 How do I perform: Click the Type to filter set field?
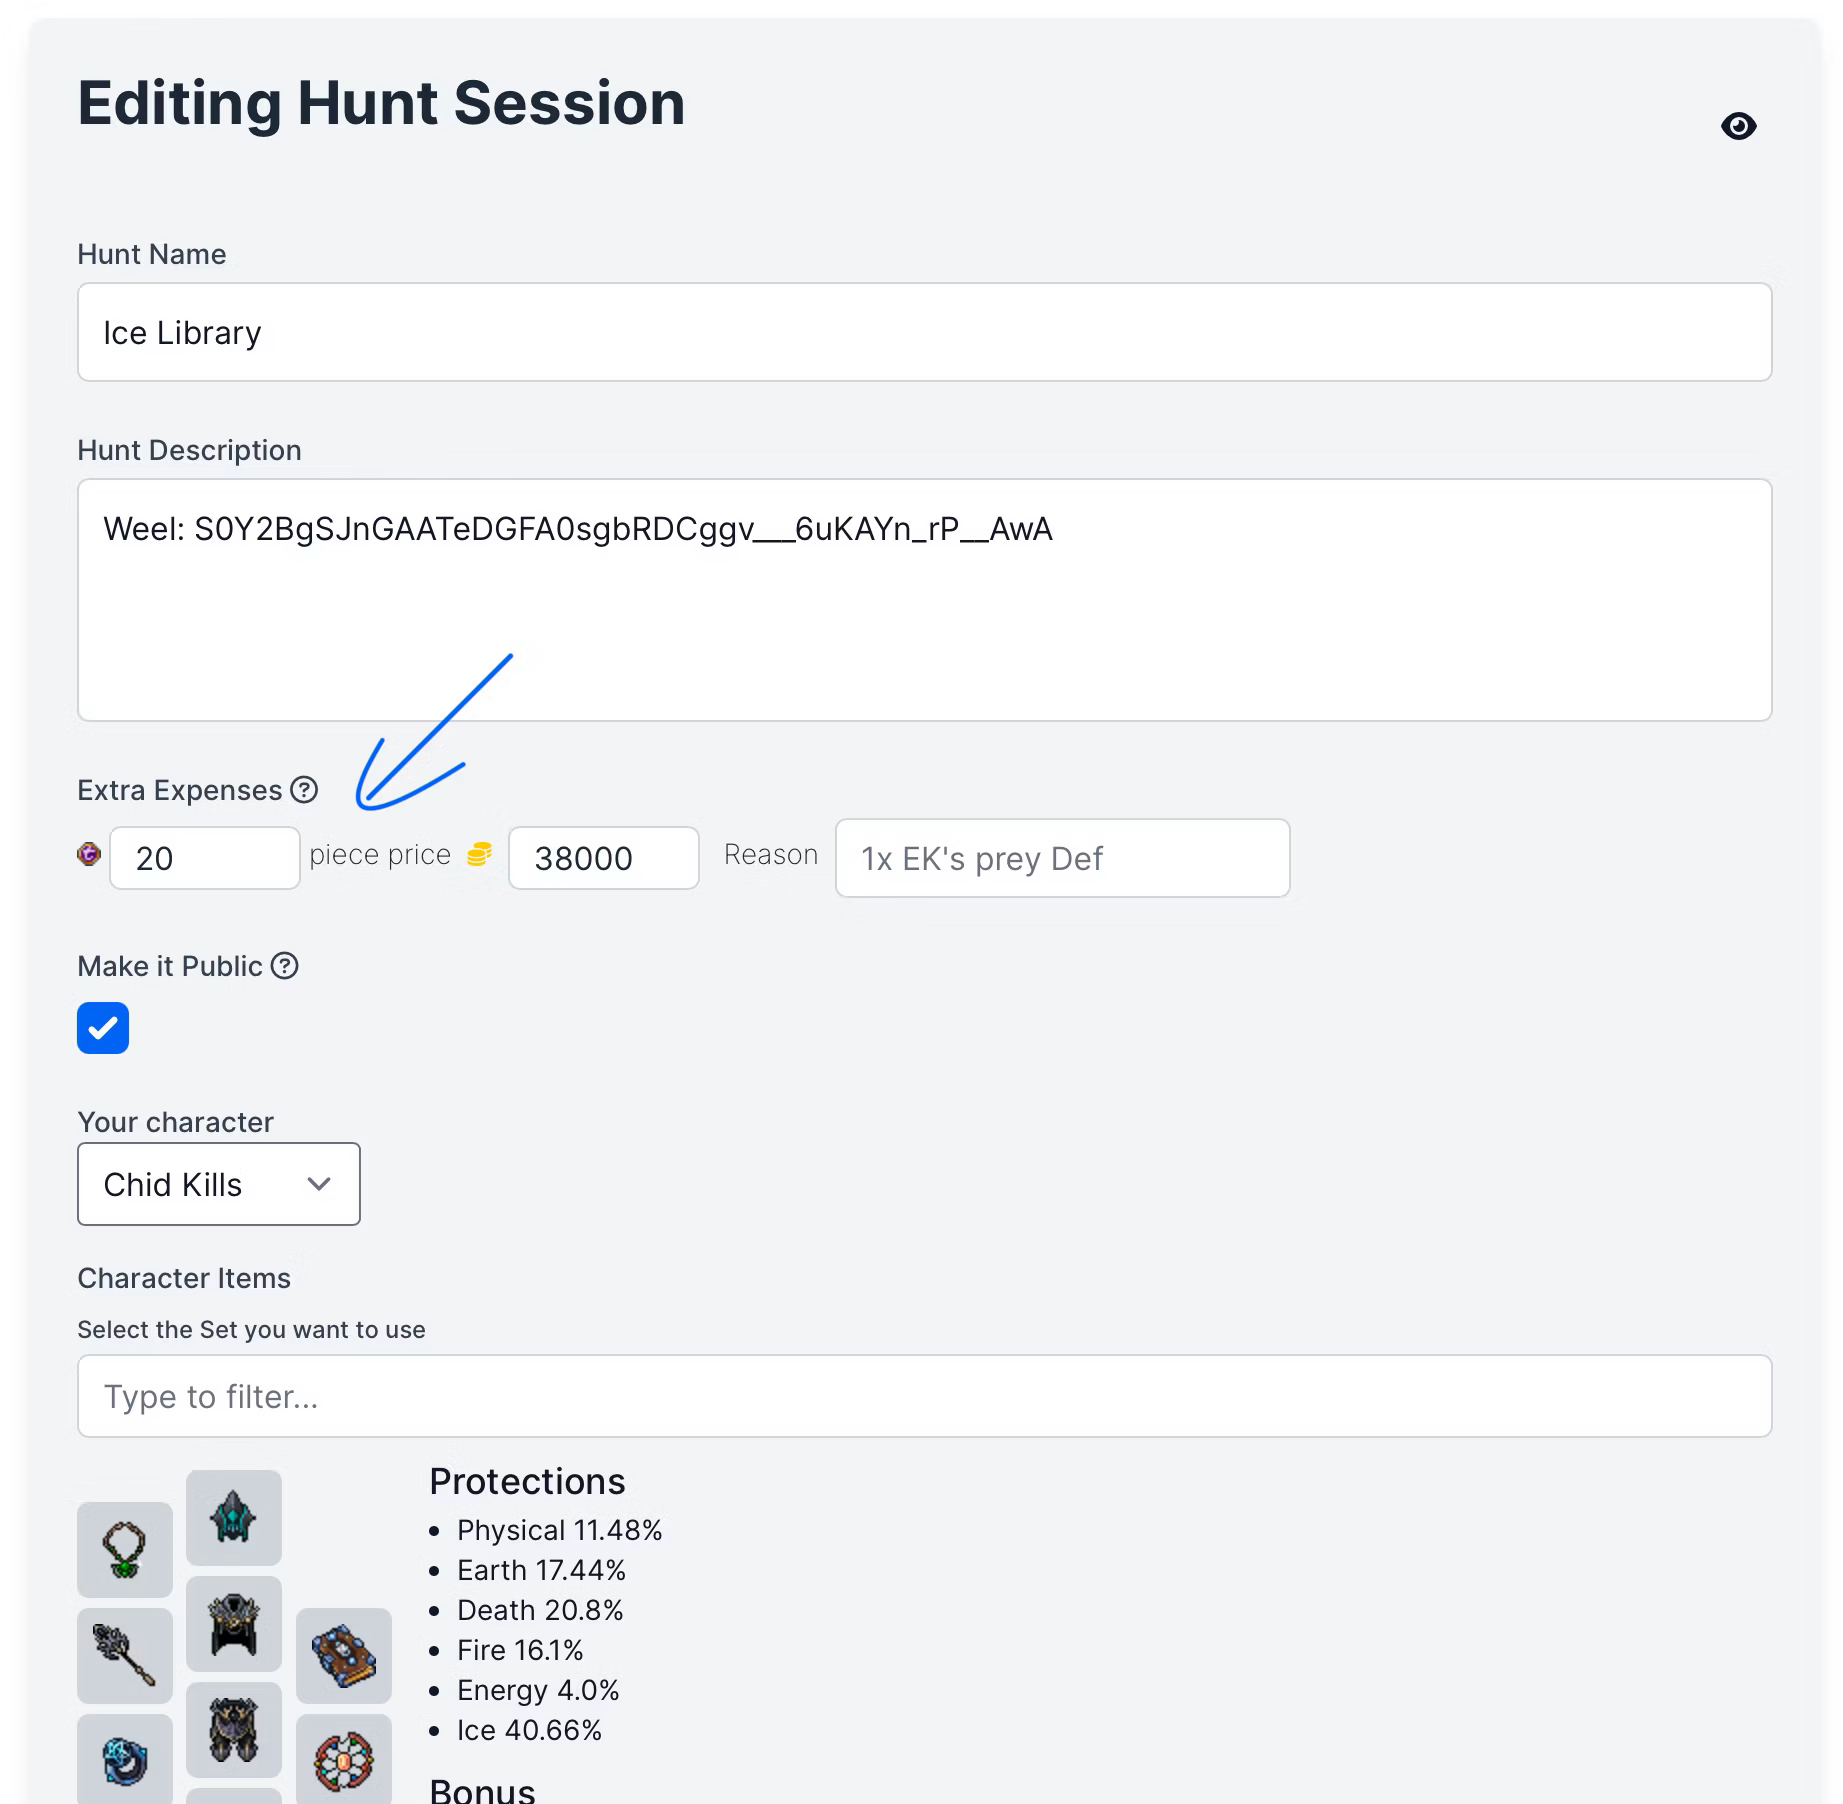click(924, 1396)
